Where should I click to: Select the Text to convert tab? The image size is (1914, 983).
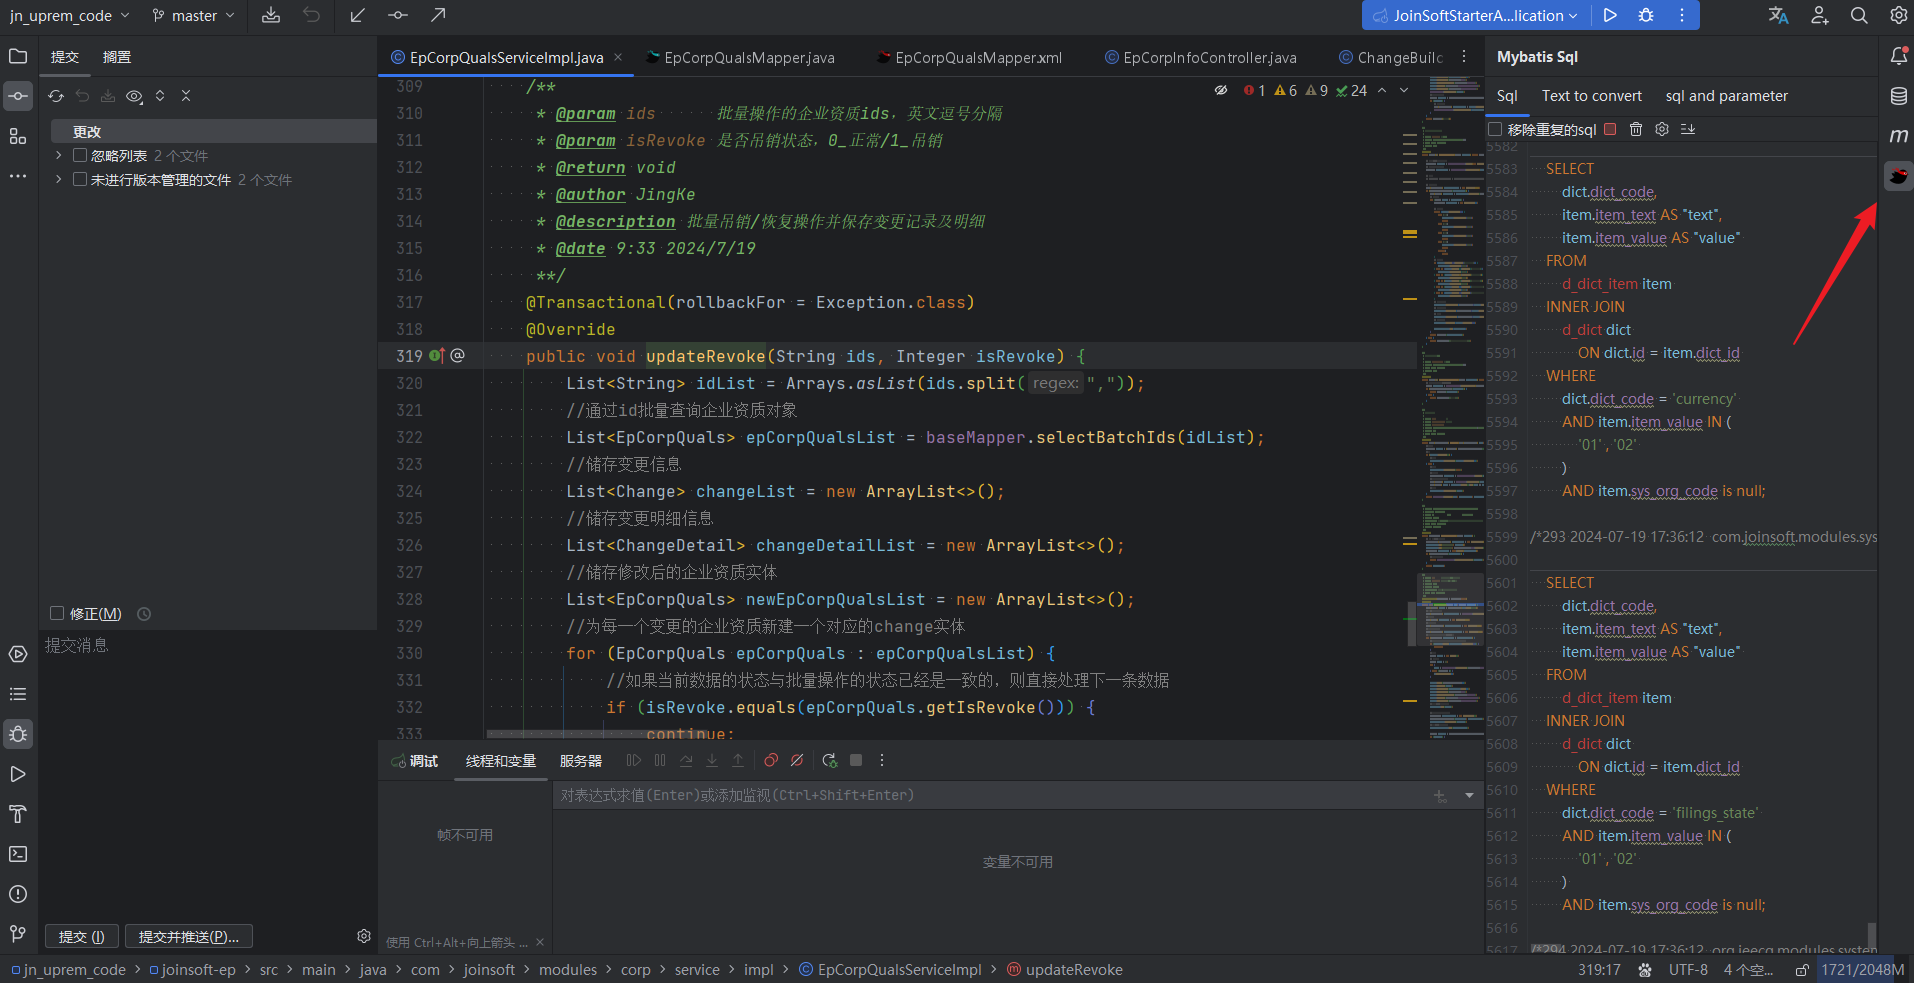click(x=1591, y=96)
